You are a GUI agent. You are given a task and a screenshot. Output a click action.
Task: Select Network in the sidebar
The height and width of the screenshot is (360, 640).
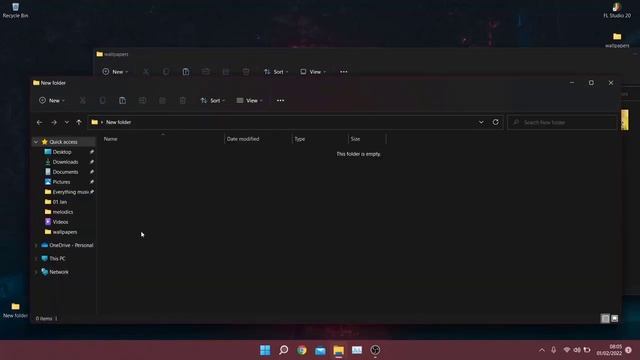(59, 272)
